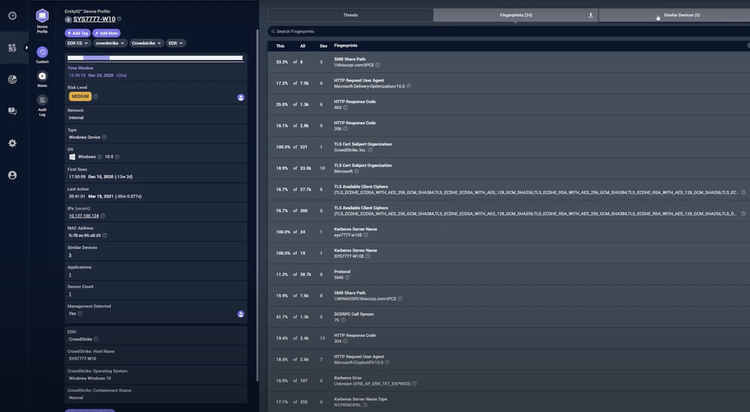750x412 pixels.
Task: Open the Applications count link
Action: (x=70, y=275)
